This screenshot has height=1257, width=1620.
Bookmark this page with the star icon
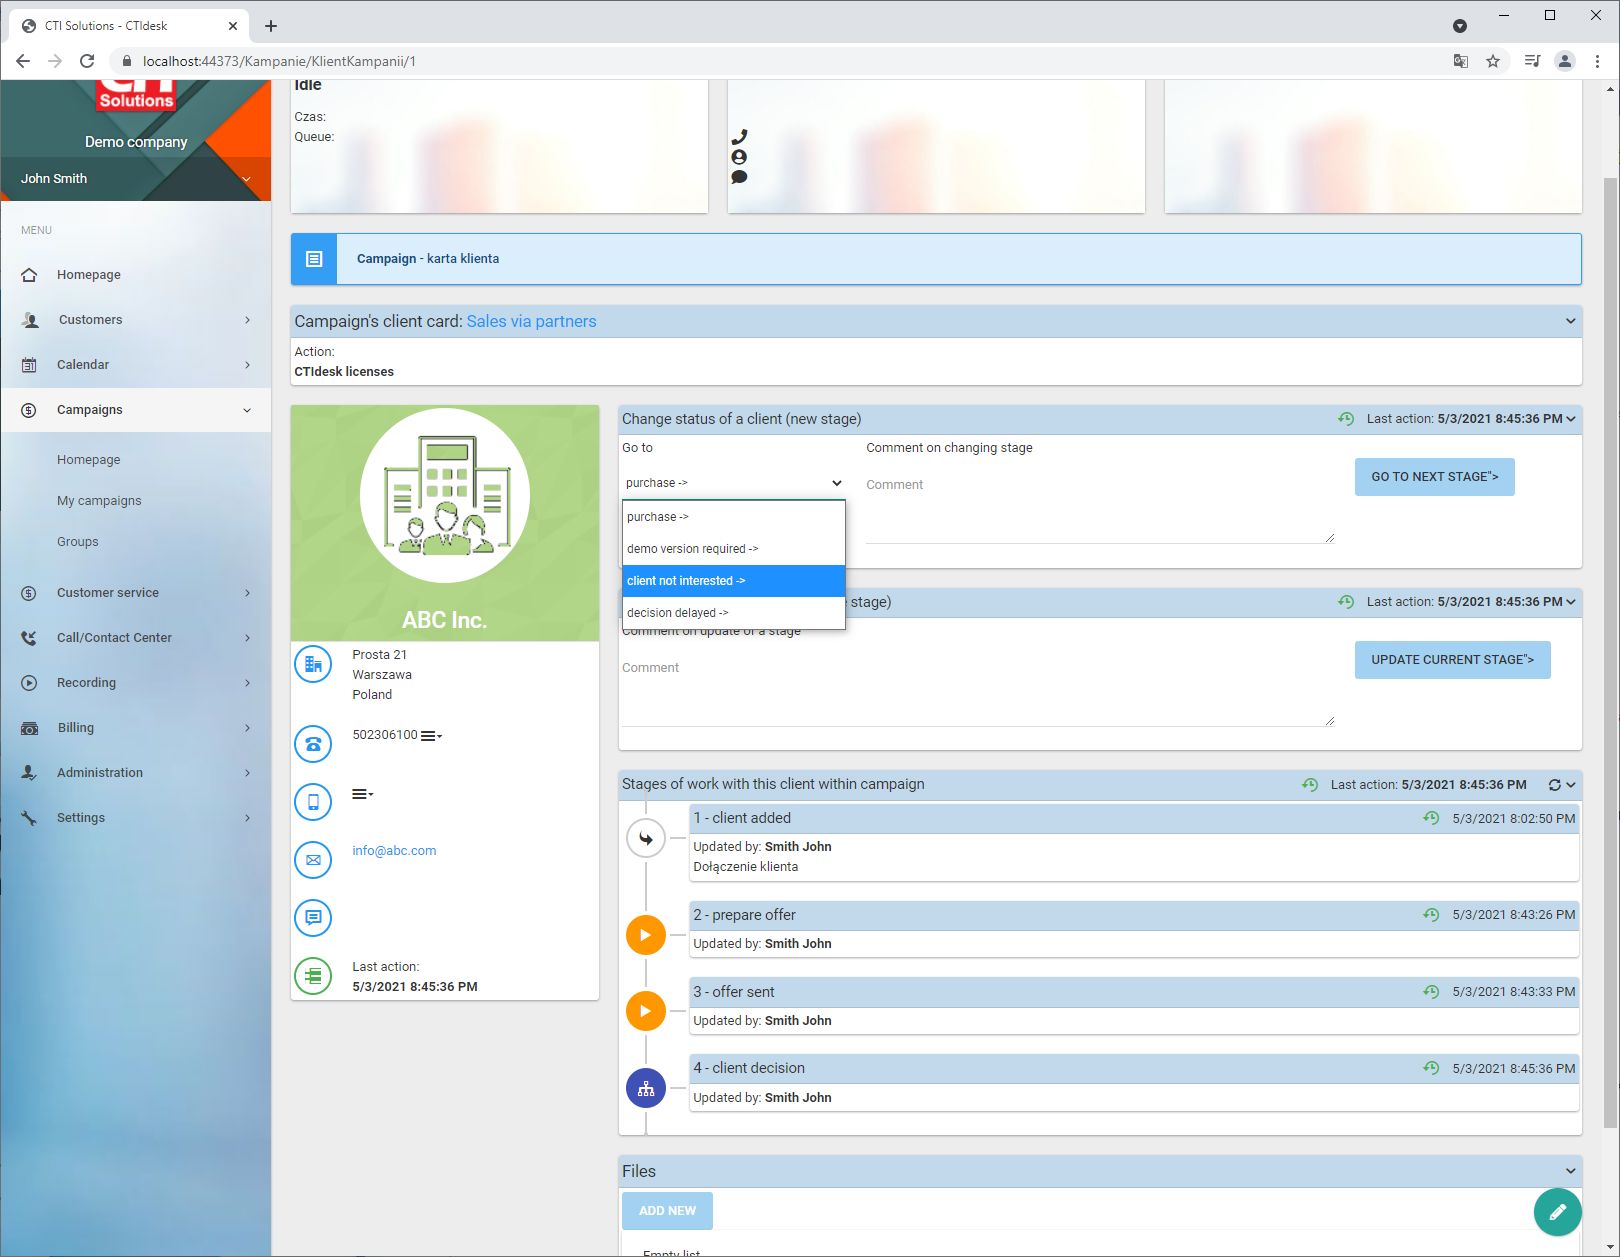(x=1493, y=61)
